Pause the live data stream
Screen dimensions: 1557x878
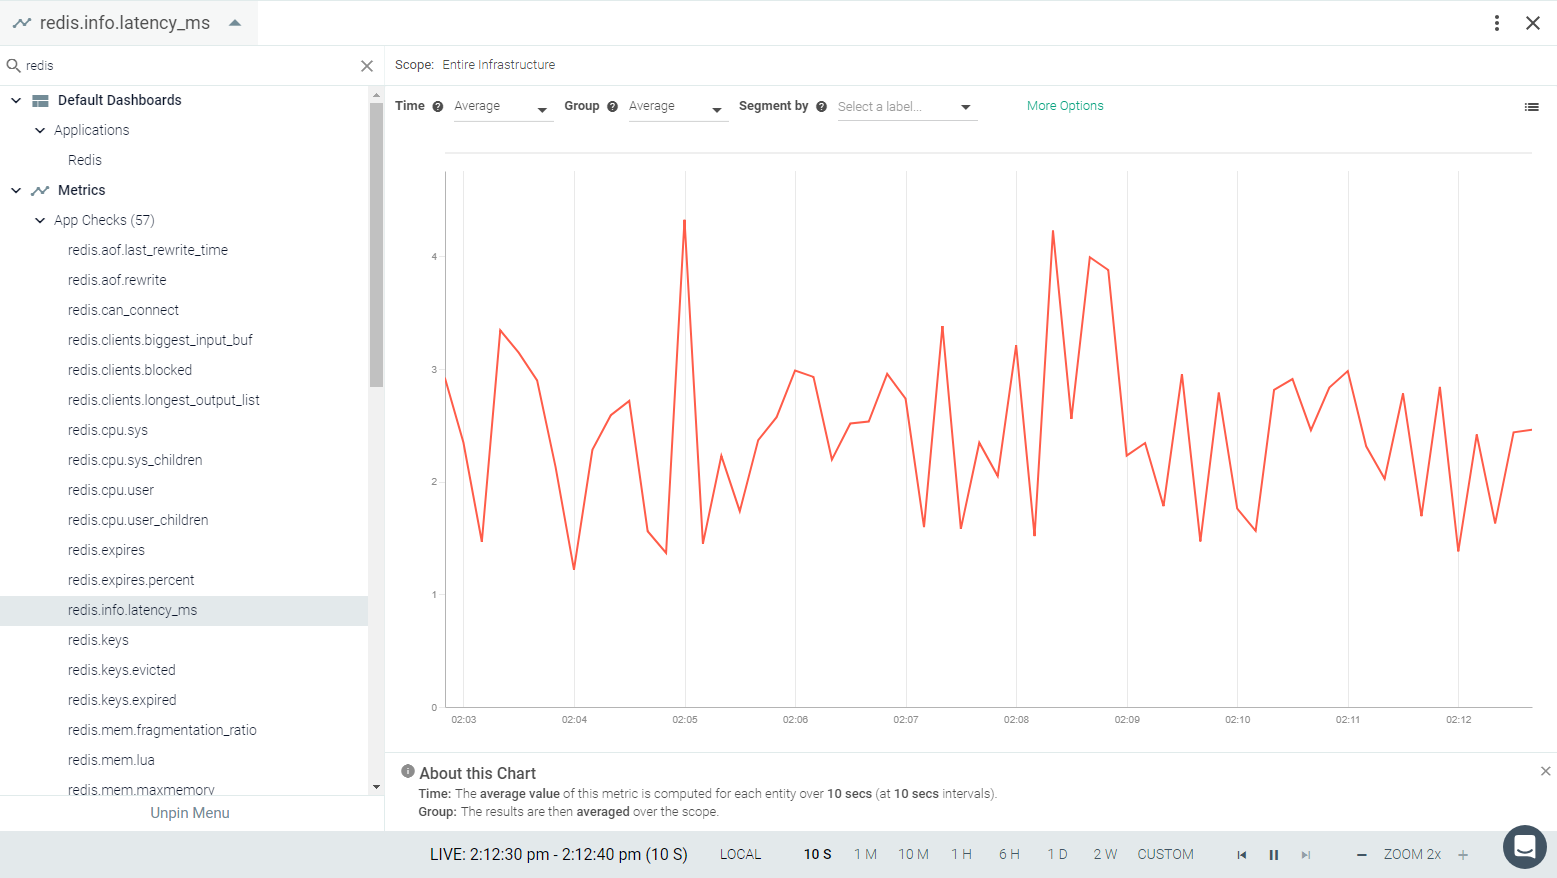point(1274,855)
